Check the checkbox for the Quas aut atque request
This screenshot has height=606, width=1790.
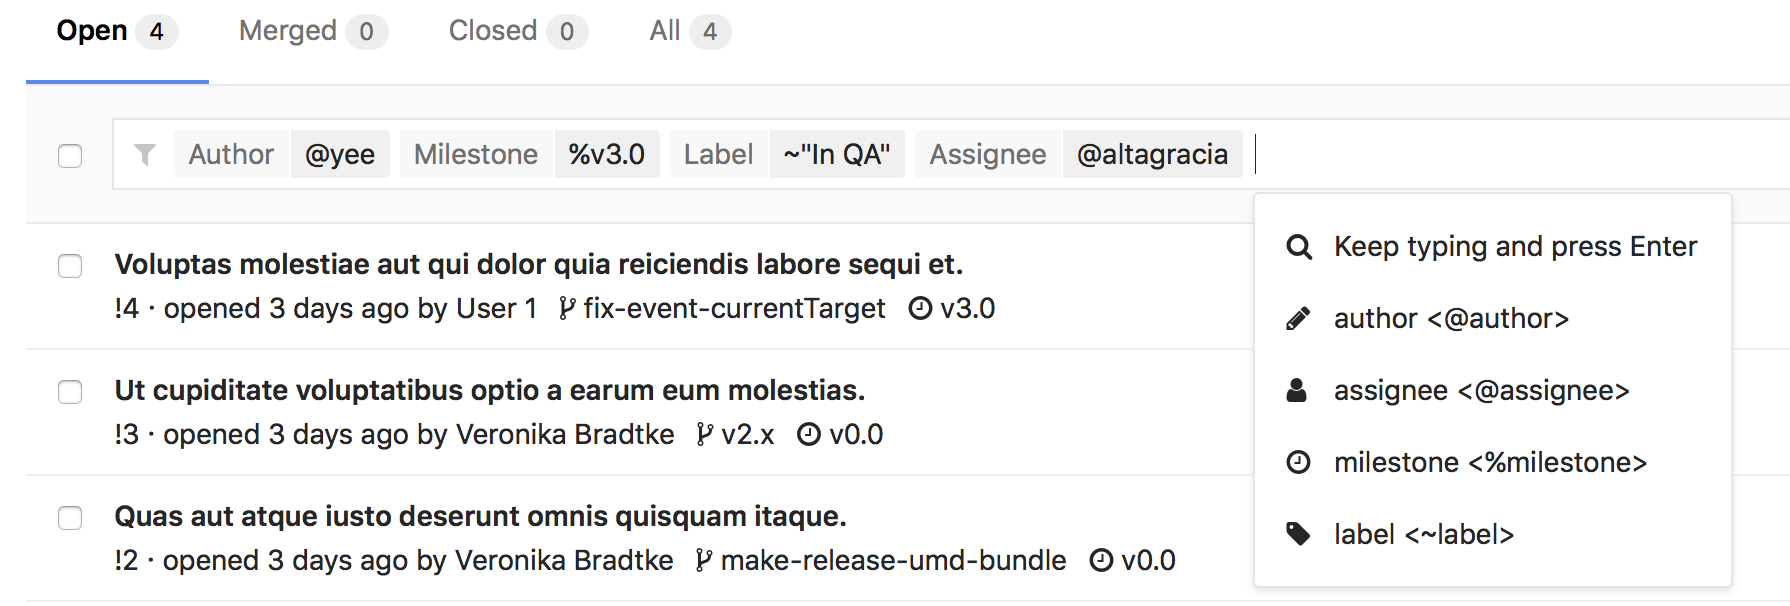[70, 518]
